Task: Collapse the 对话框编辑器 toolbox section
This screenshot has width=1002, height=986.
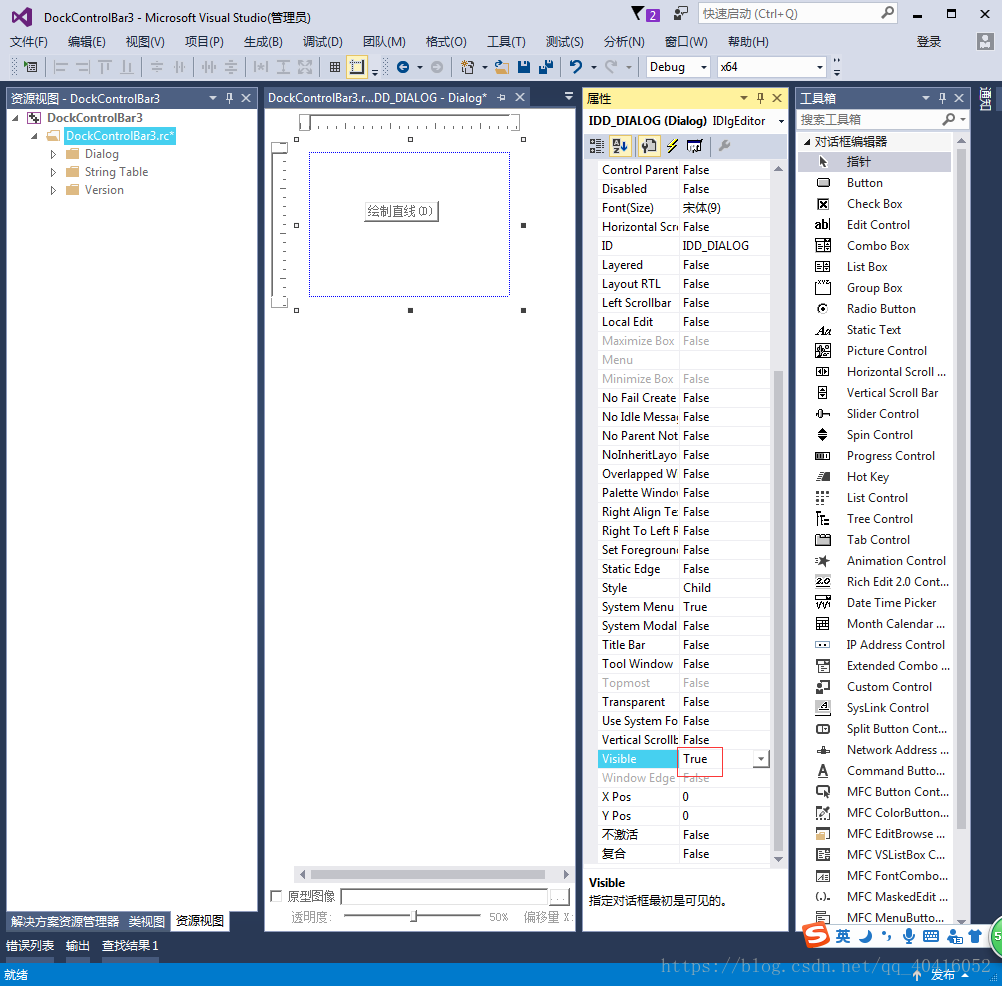Action: click(x=807, y=142)
